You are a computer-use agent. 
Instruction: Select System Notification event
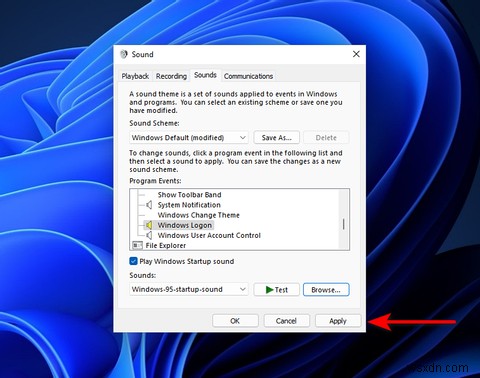pyautogui.click(x=189, y=205)
